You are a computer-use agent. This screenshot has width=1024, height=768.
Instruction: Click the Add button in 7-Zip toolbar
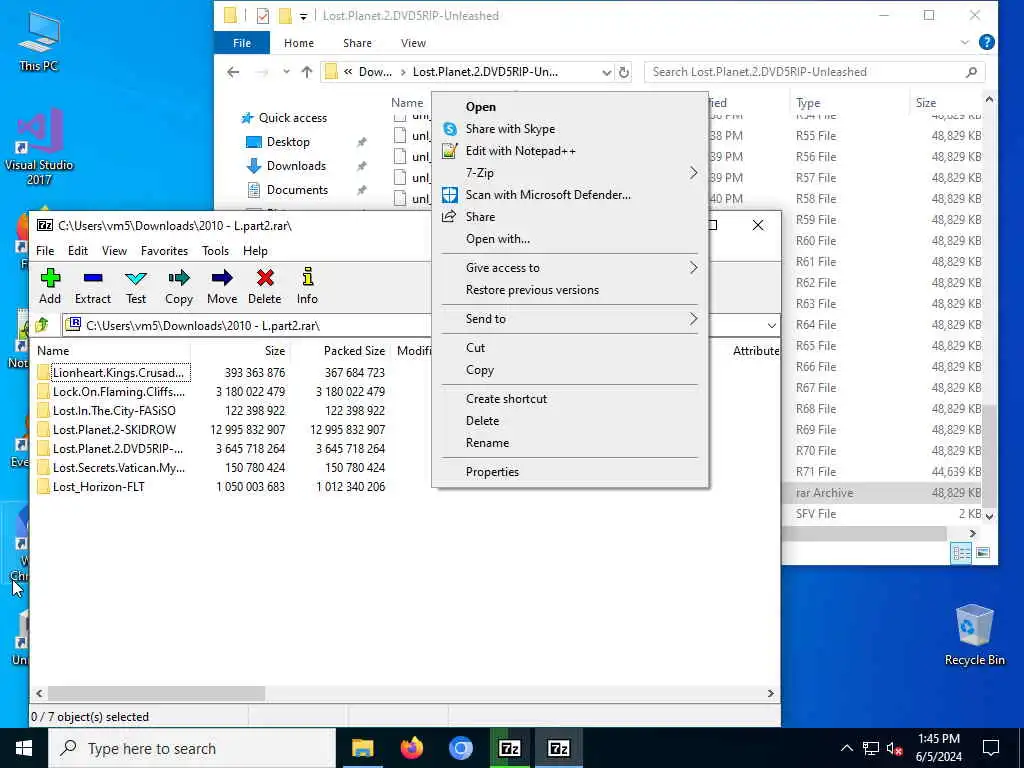50,286
